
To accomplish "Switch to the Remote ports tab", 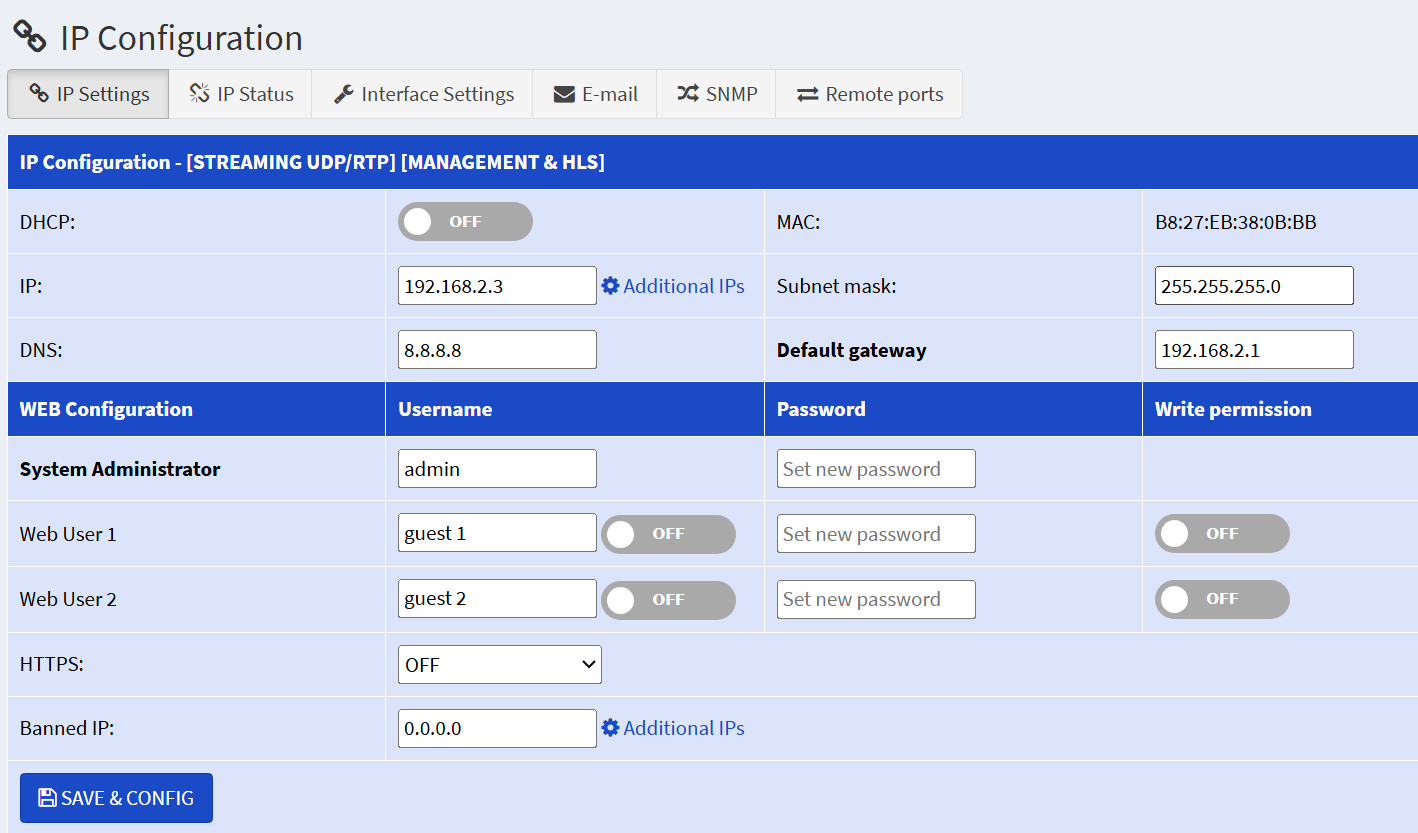I will 869,94.
